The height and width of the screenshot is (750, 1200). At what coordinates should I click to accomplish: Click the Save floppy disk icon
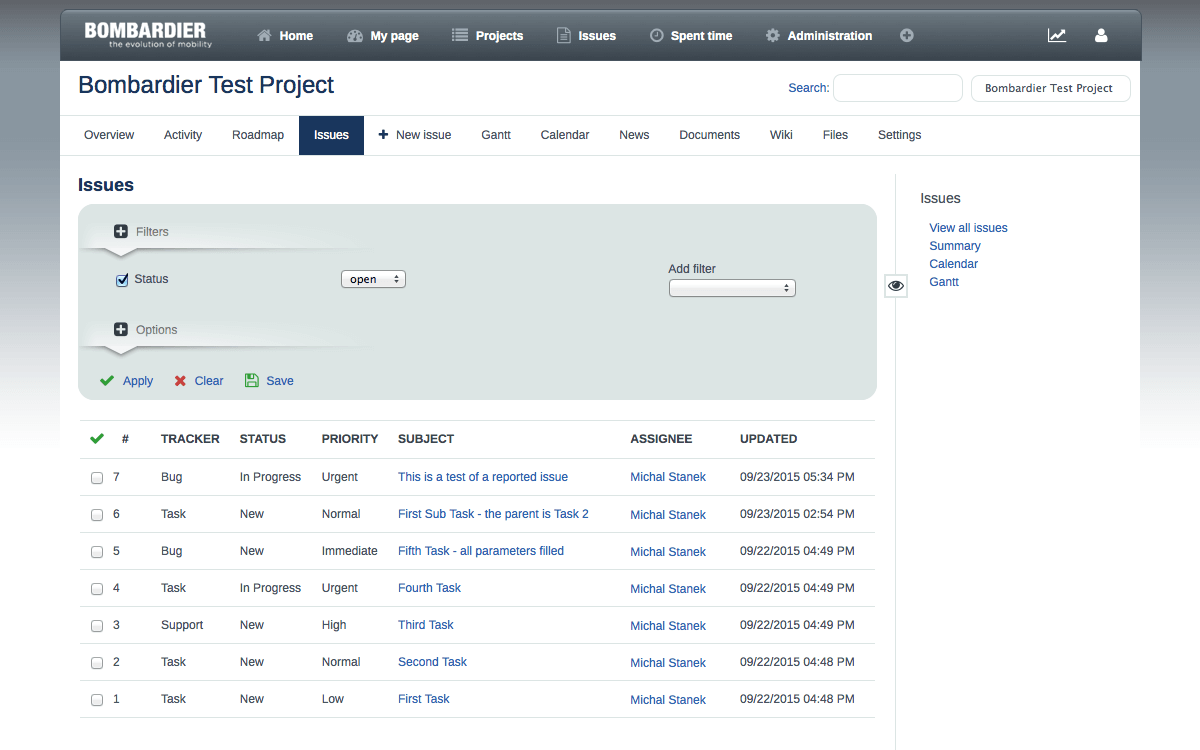pyautogui.click(x=252, y=380)
